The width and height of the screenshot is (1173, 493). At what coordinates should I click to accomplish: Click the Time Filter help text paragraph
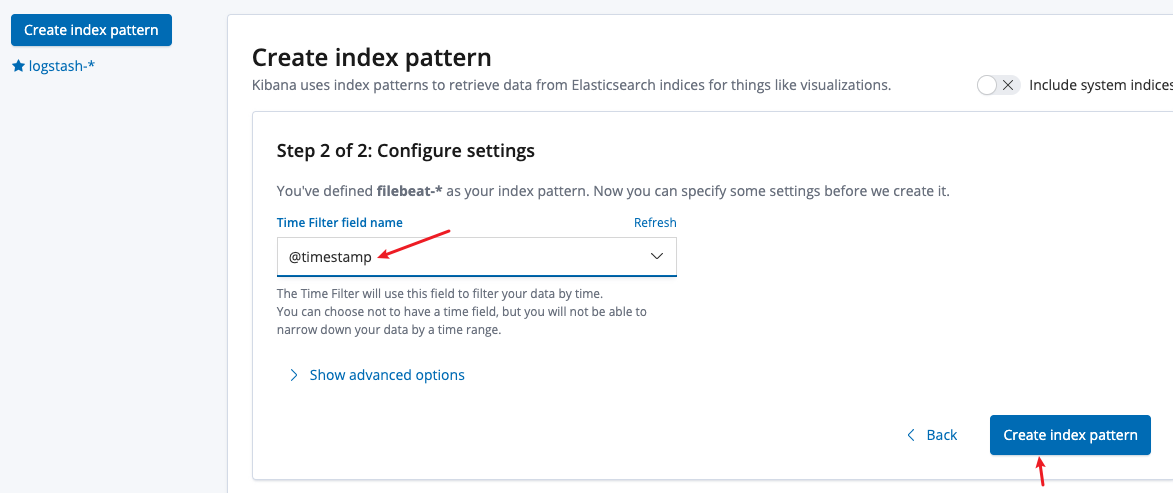(462, 311)
